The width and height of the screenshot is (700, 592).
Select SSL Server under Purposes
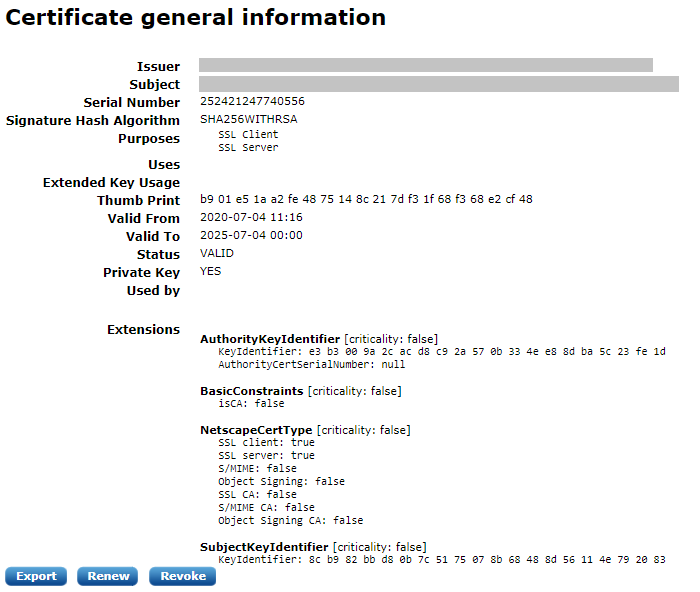pyautogui.click(x=248, y=148)
